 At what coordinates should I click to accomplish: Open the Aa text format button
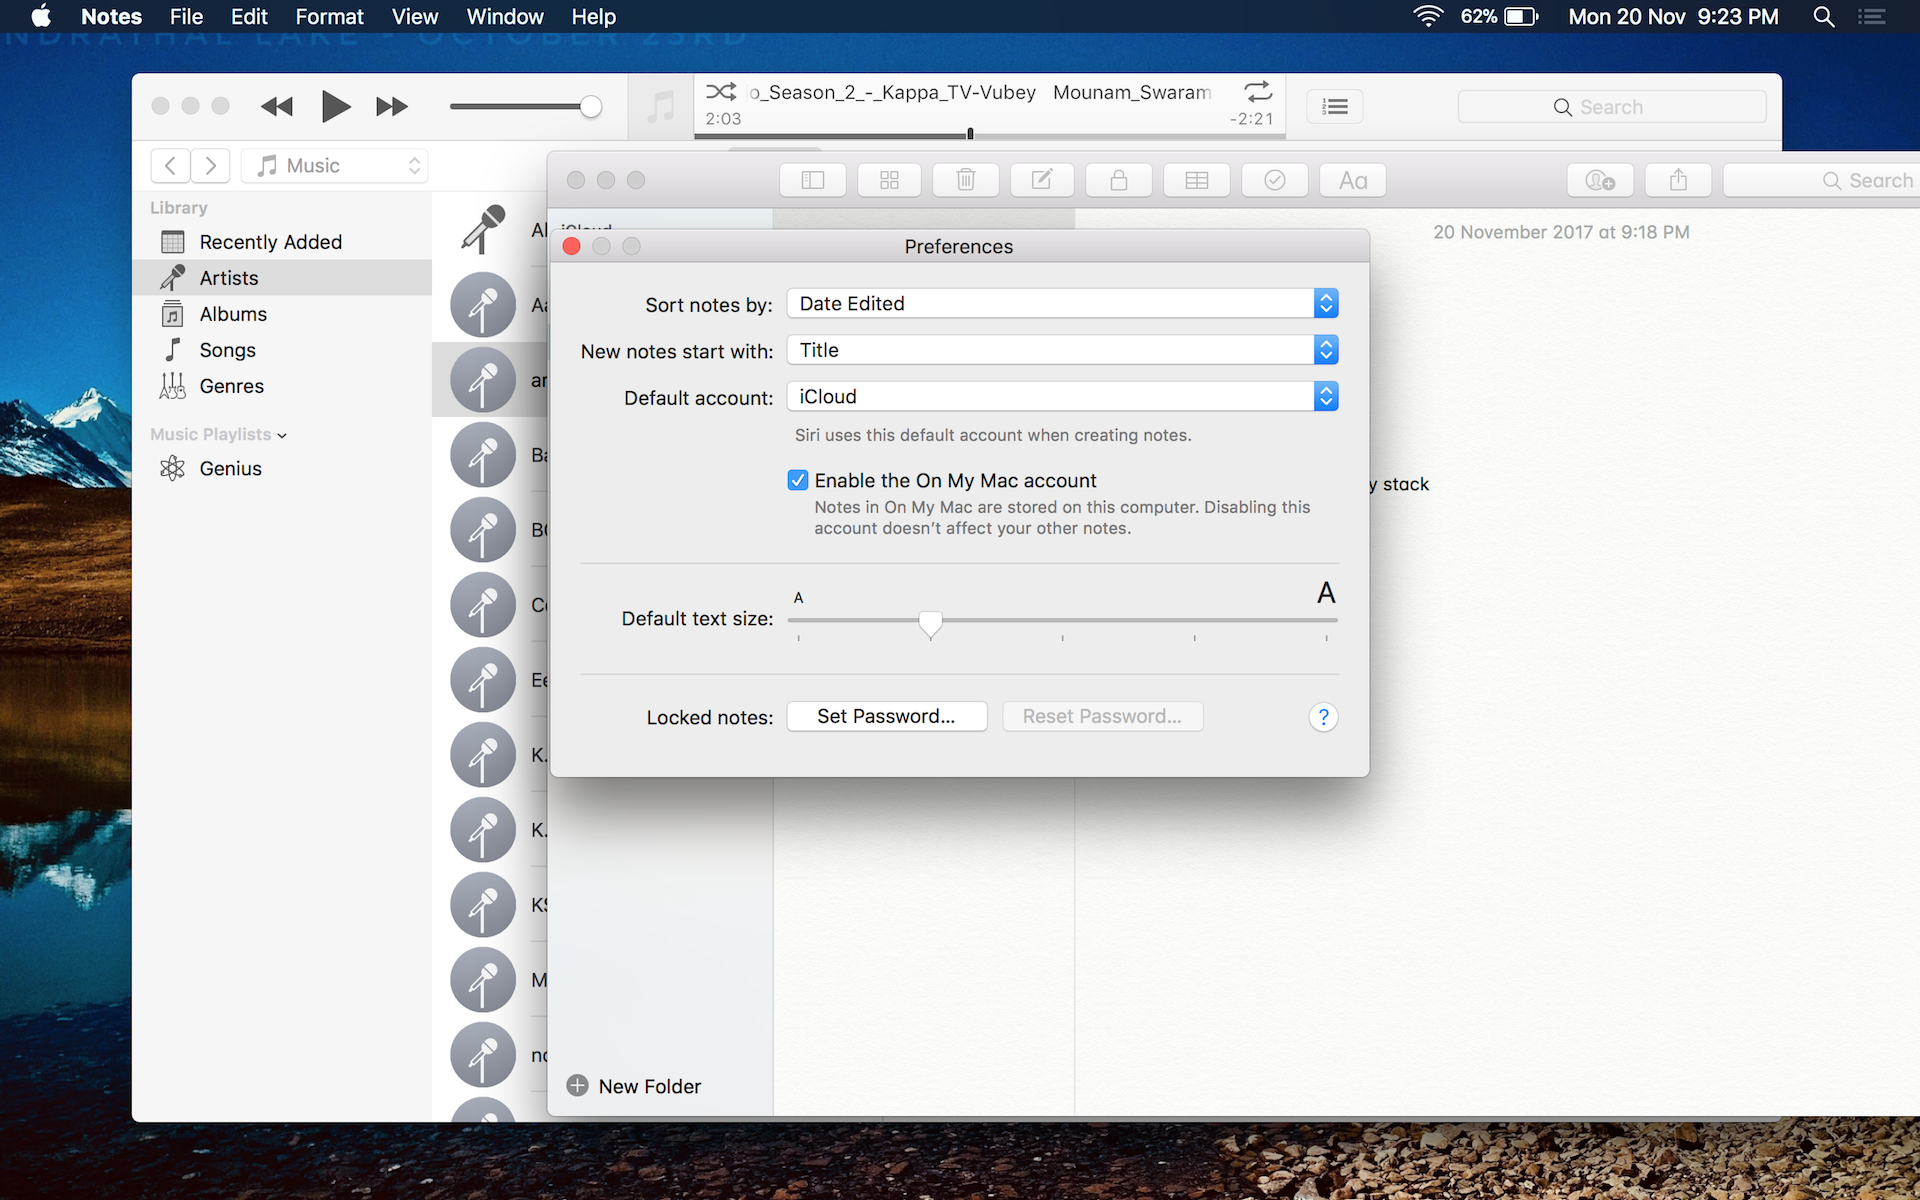click(x=1352, y=180)
